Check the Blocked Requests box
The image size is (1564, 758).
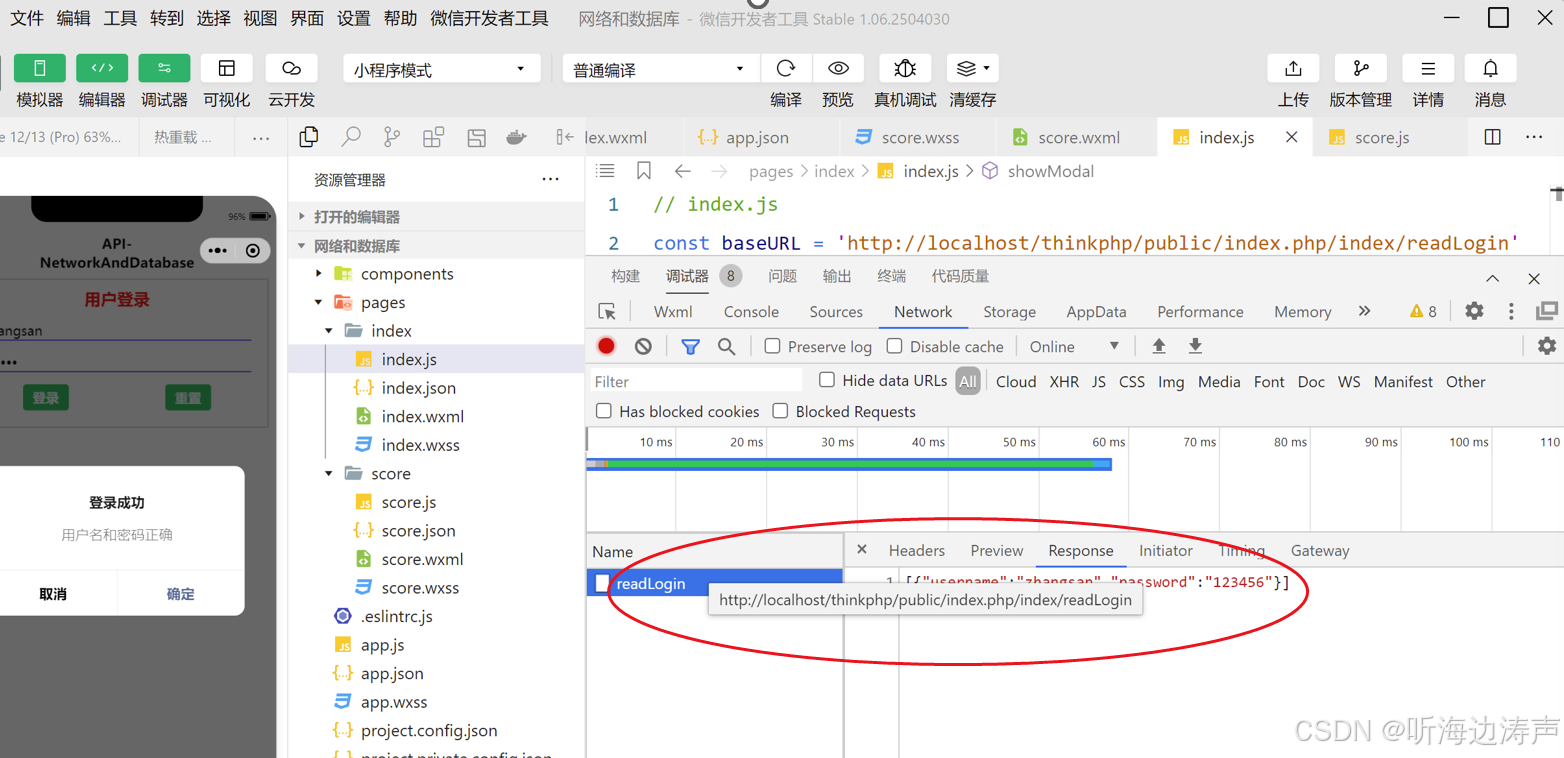pyautogui.click(x=780, y=411)
